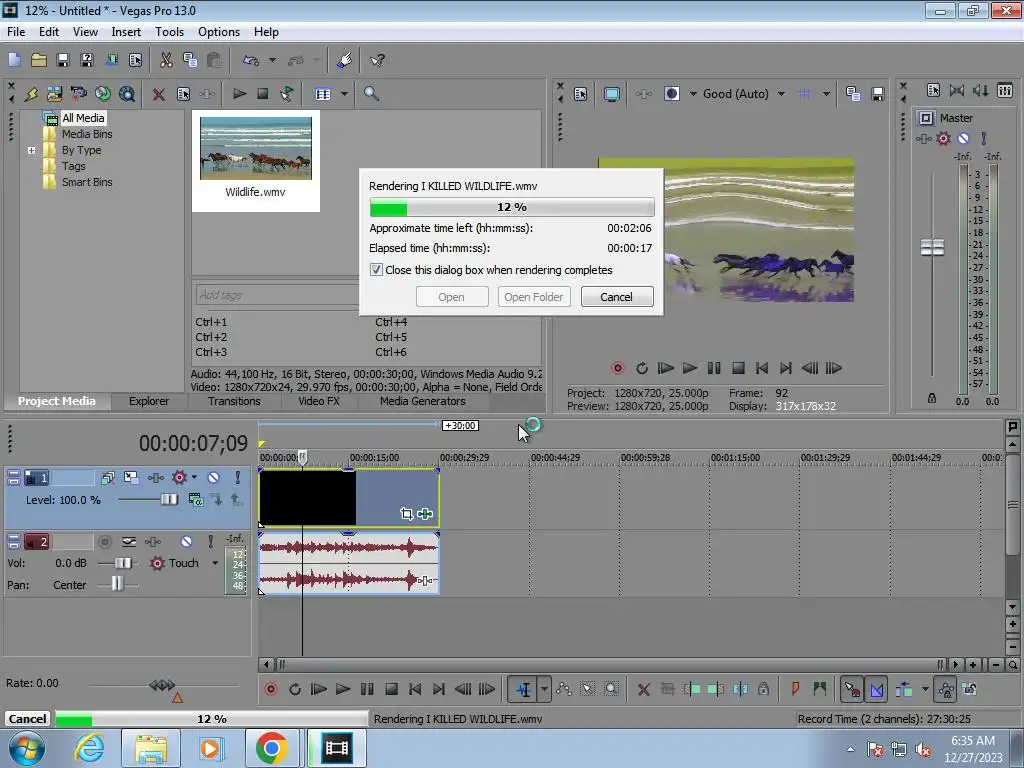The height and width of the screenshot is (768, 1024).
Task: Open the Undo history dropdown arrow
Action: 272,60
